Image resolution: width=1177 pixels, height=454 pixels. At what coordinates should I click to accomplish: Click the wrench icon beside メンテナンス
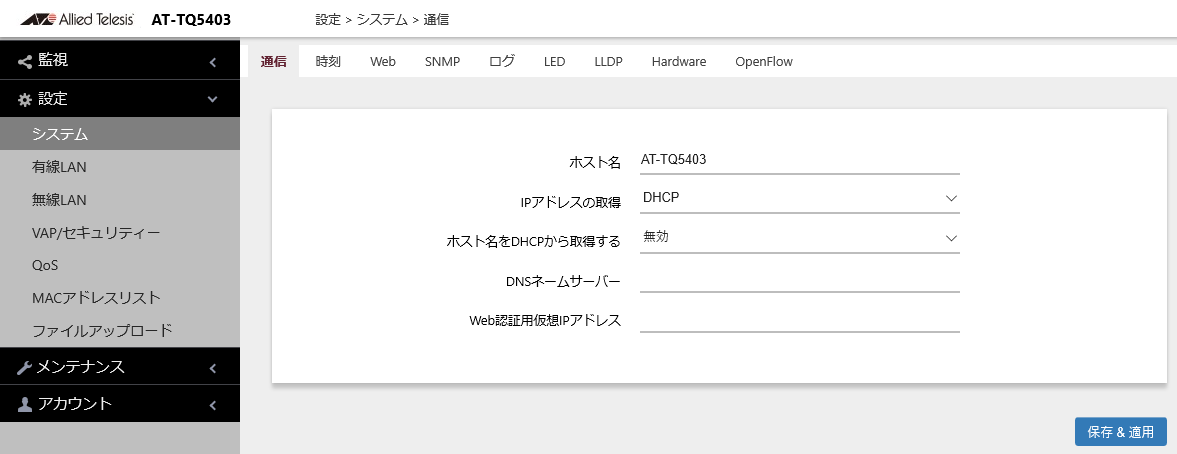pyautogui.click(x=25, y=367)
